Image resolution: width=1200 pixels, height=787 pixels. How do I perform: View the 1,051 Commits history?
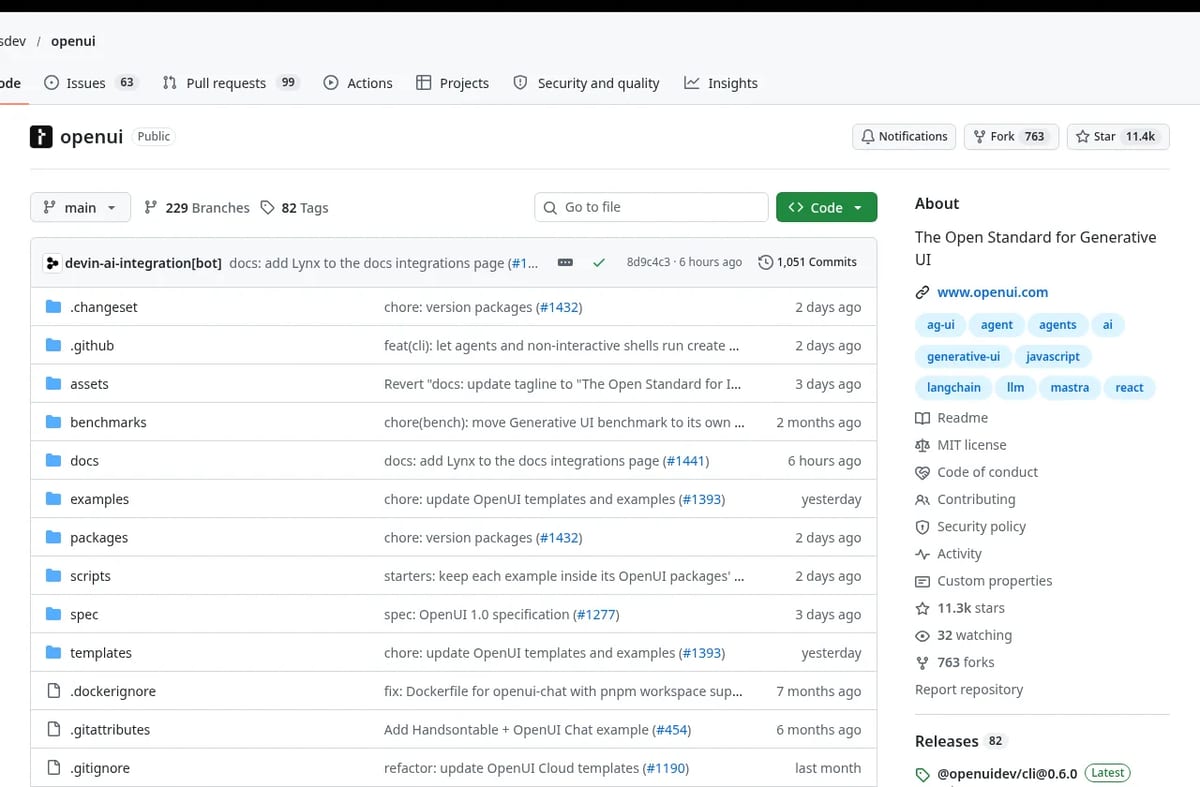807,262
